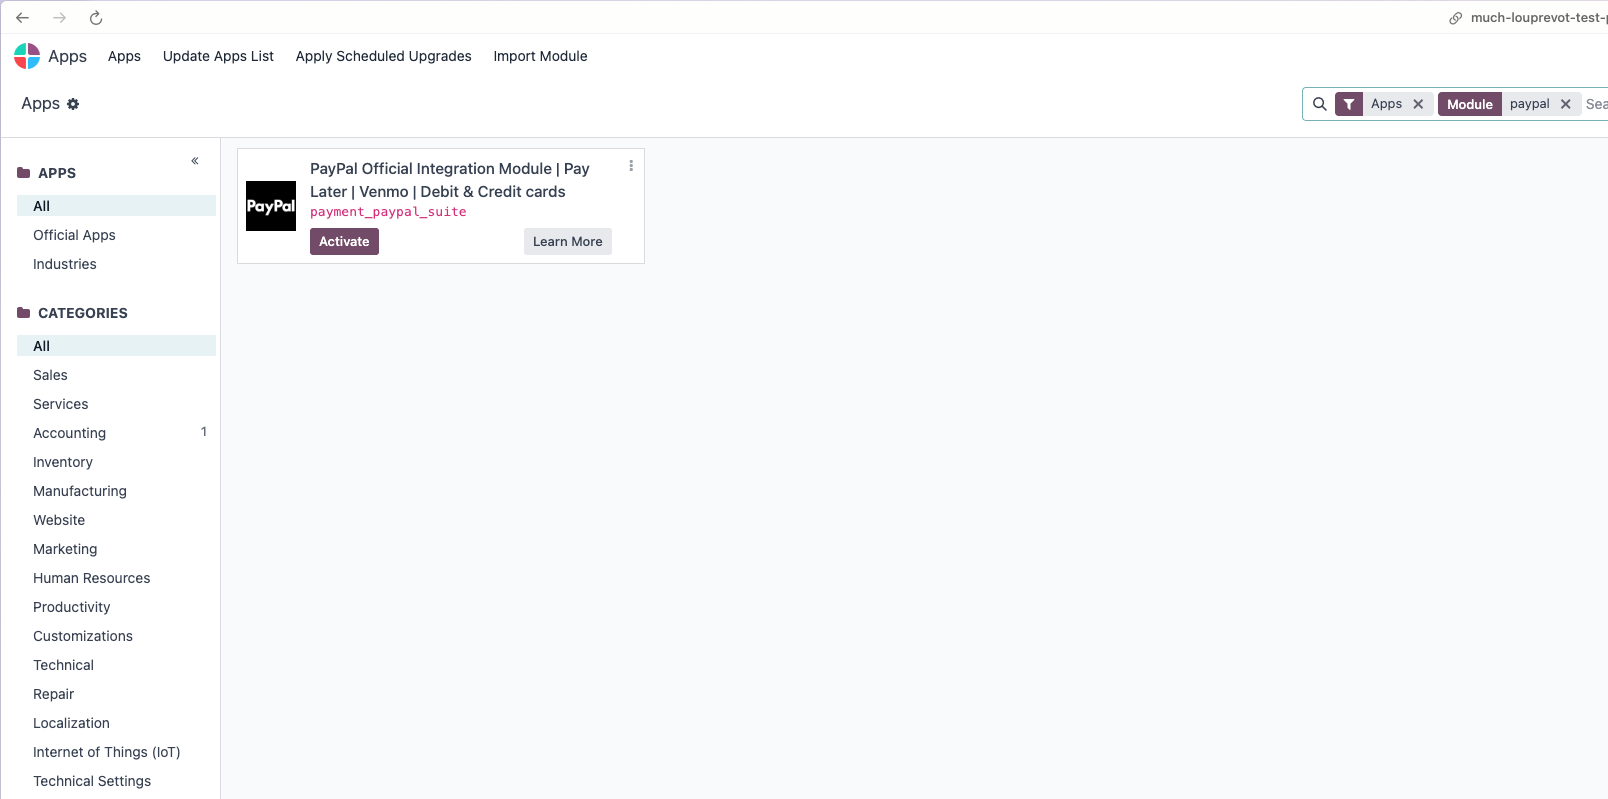Collapse the left sidebar panel

coord(195,161)
